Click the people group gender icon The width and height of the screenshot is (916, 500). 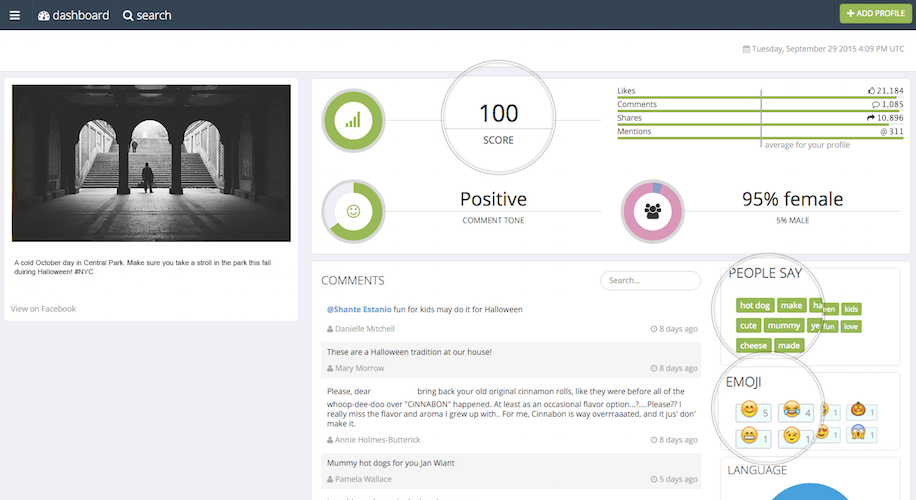point(653,211)
